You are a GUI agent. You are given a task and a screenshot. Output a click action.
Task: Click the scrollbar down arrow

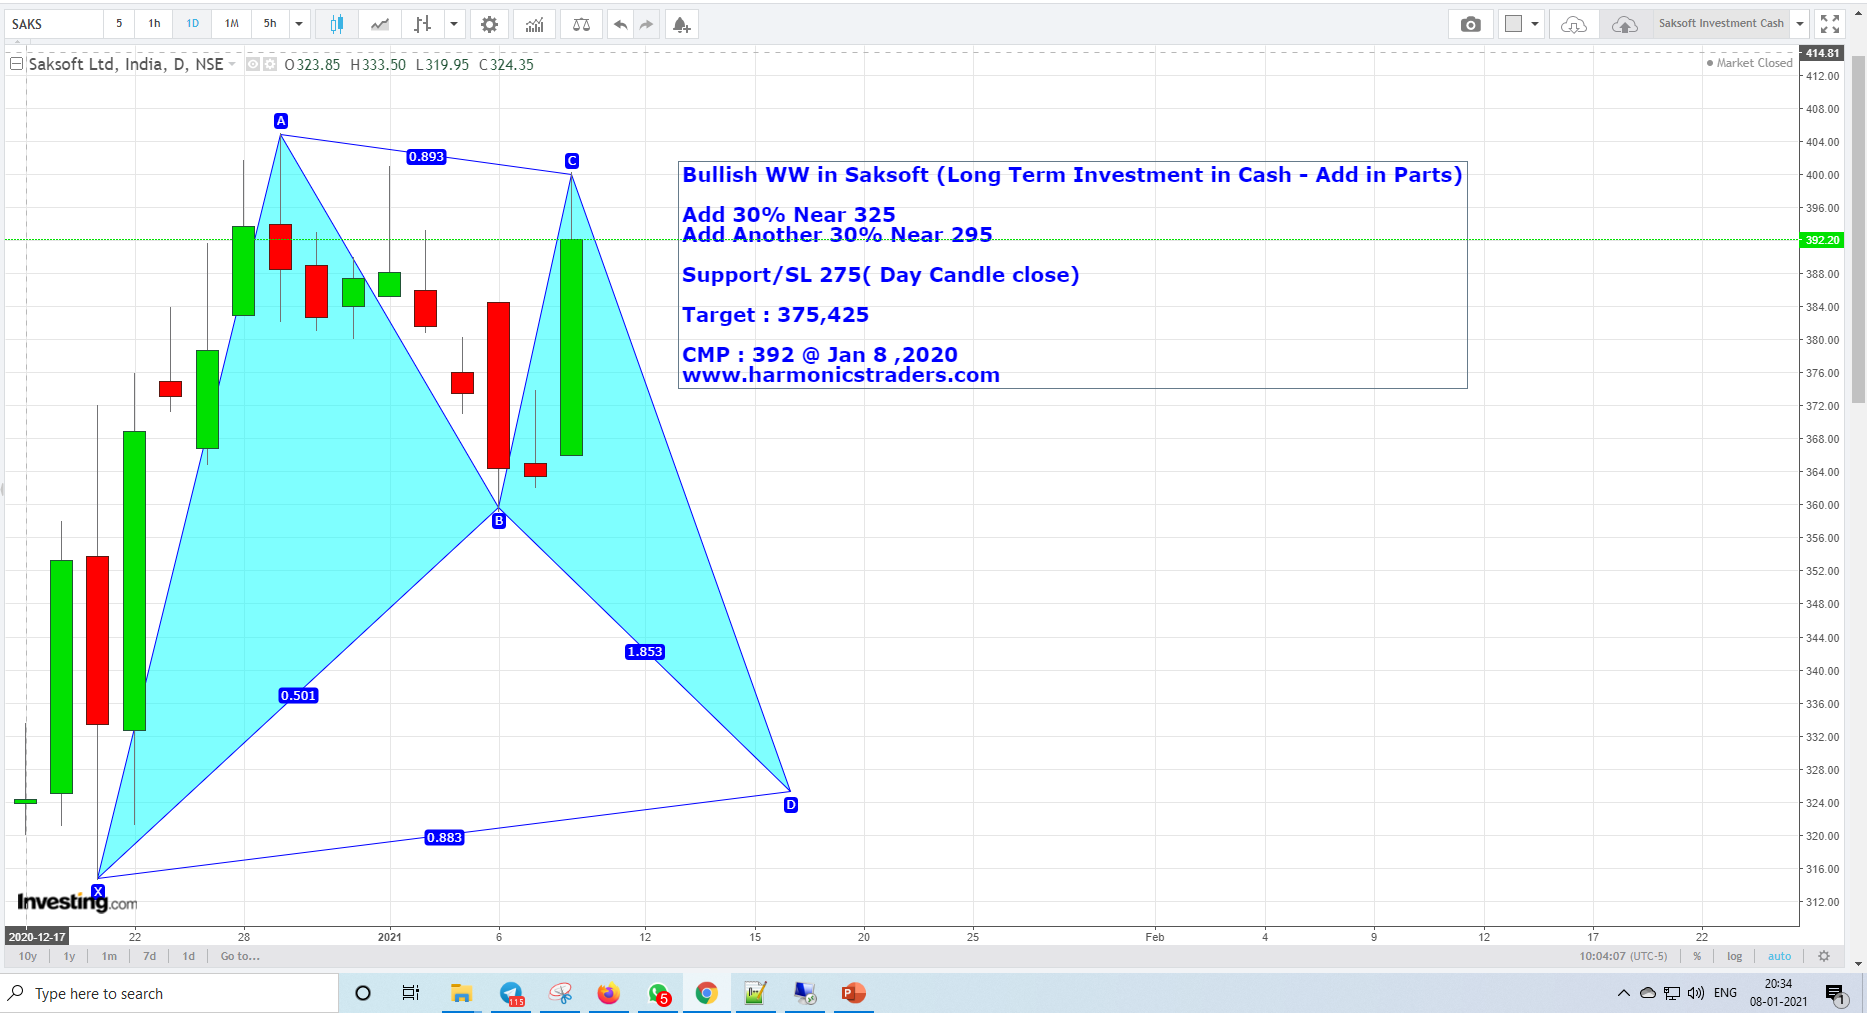click(x=1858, y=964)
